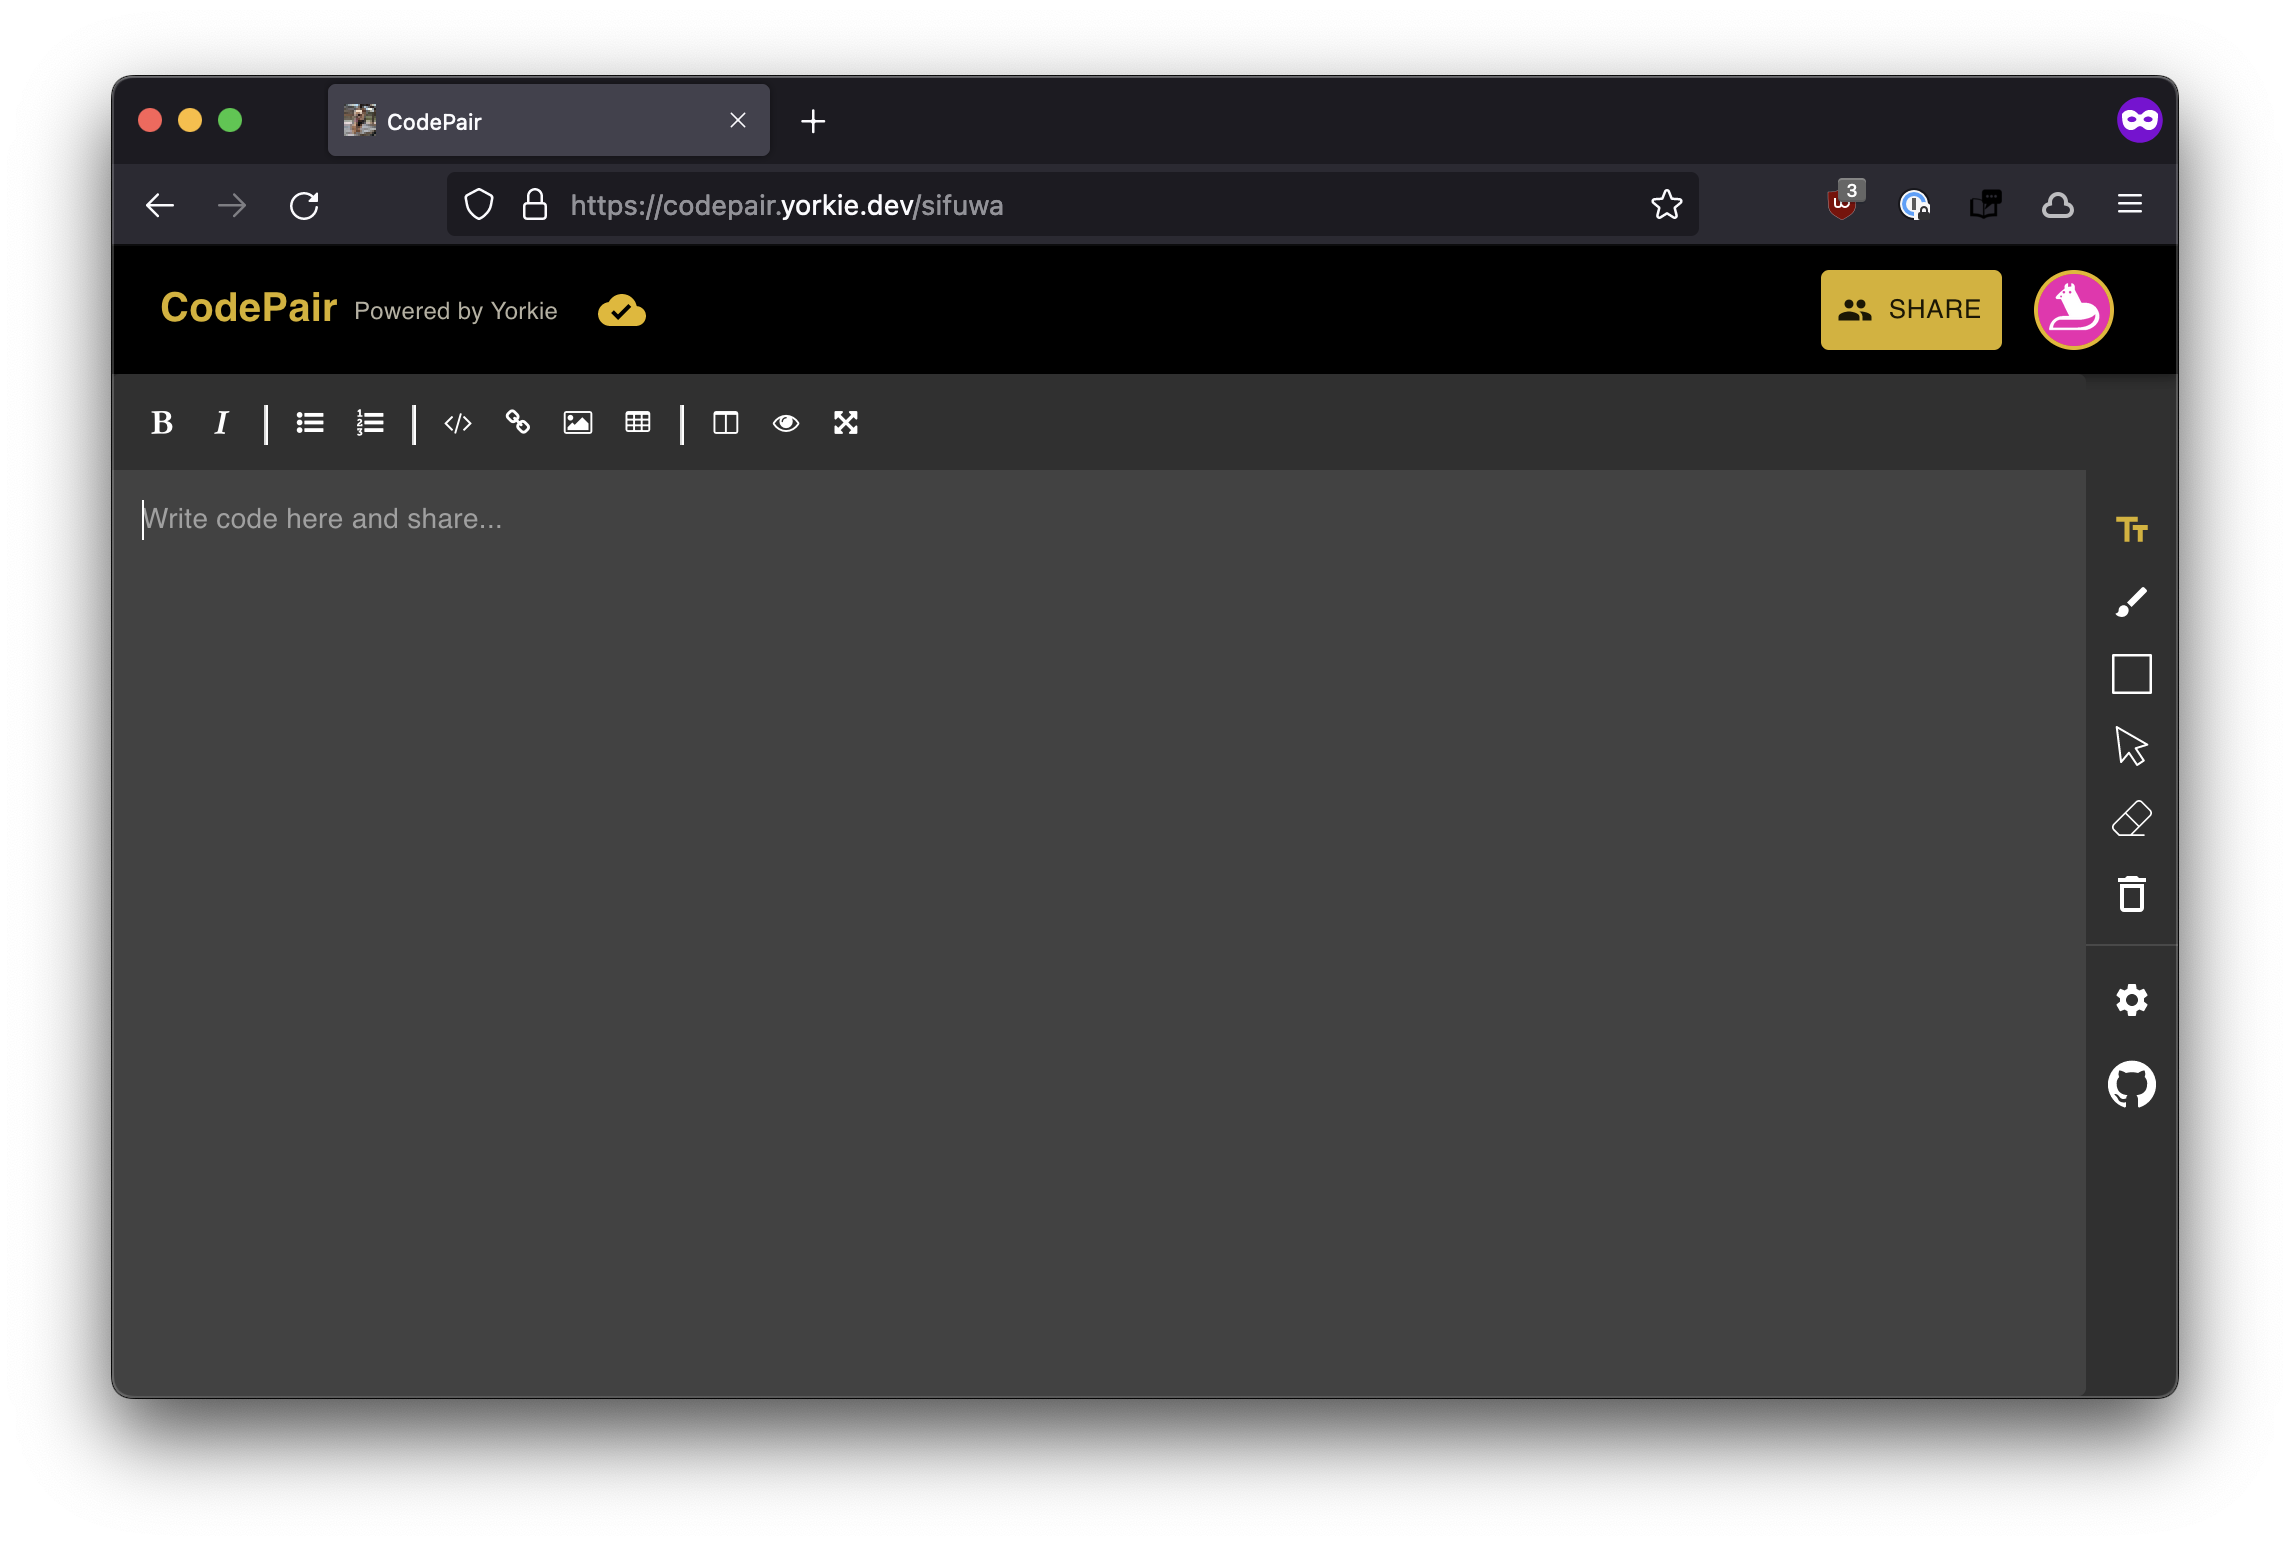Select the CodePair browser tab
The height and width of the screenshot is (1546, 2290).
(548, 121)
